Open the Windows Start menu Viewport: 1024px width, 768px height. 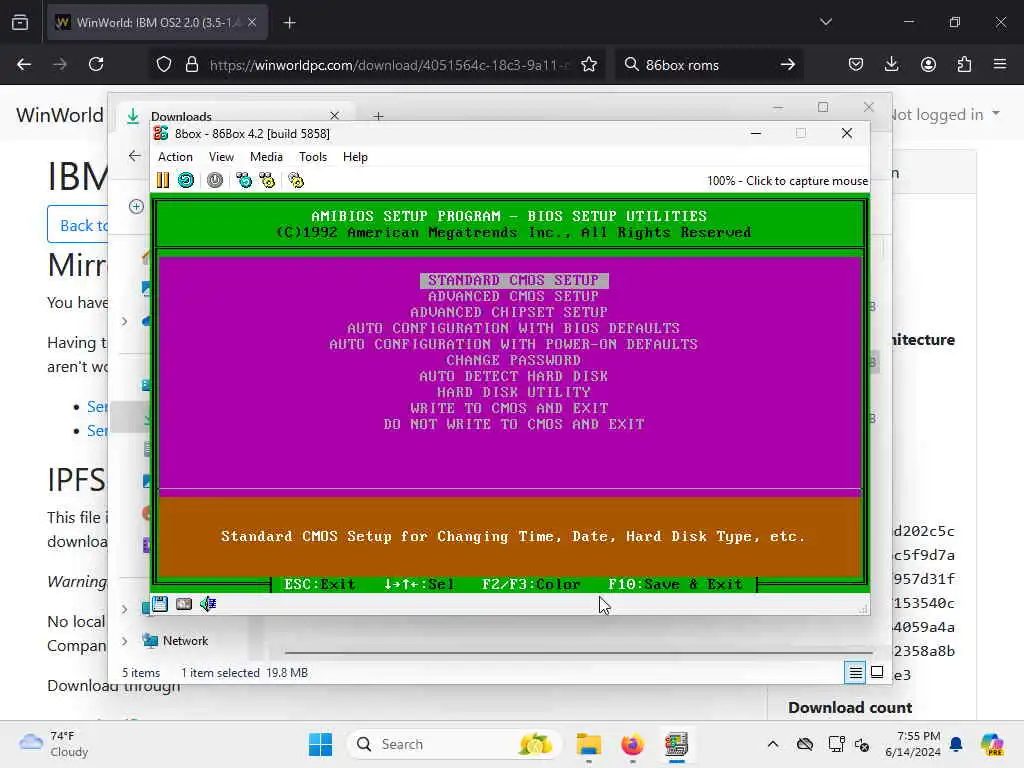coord(320,744)
